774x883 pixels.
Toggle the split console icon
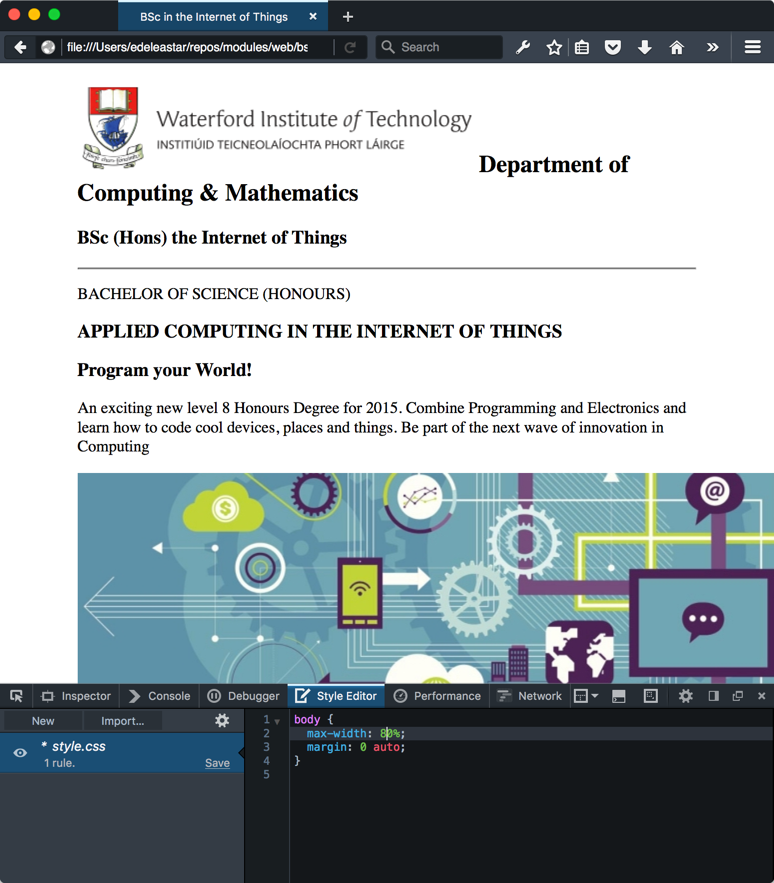(x=619, y=696)
